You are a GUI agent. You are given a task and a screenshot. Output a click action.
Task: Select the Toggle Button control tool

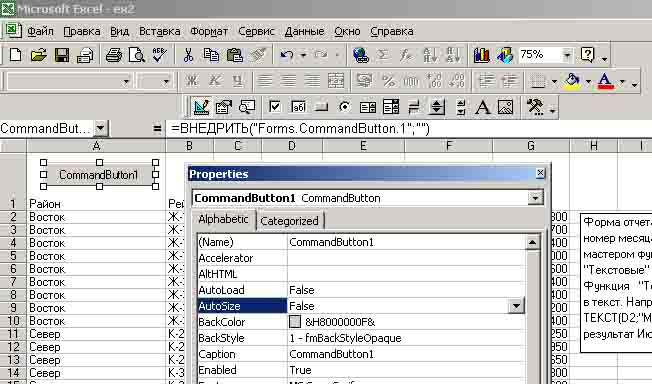414,108
